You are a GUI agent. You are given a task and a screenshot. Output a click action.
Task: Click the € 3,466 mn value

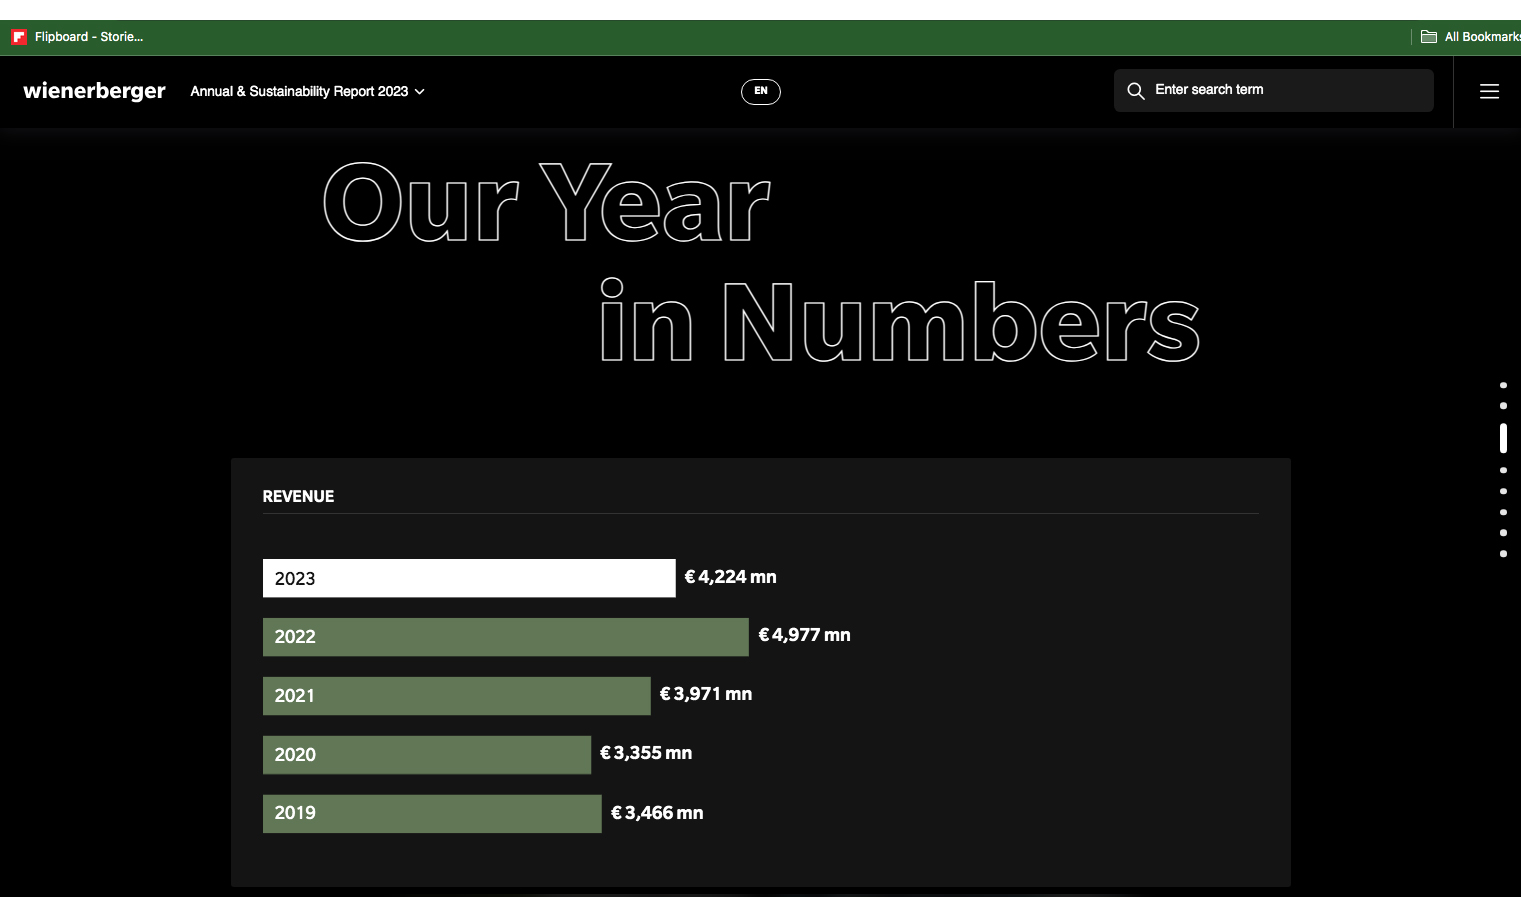pos(657,813)
